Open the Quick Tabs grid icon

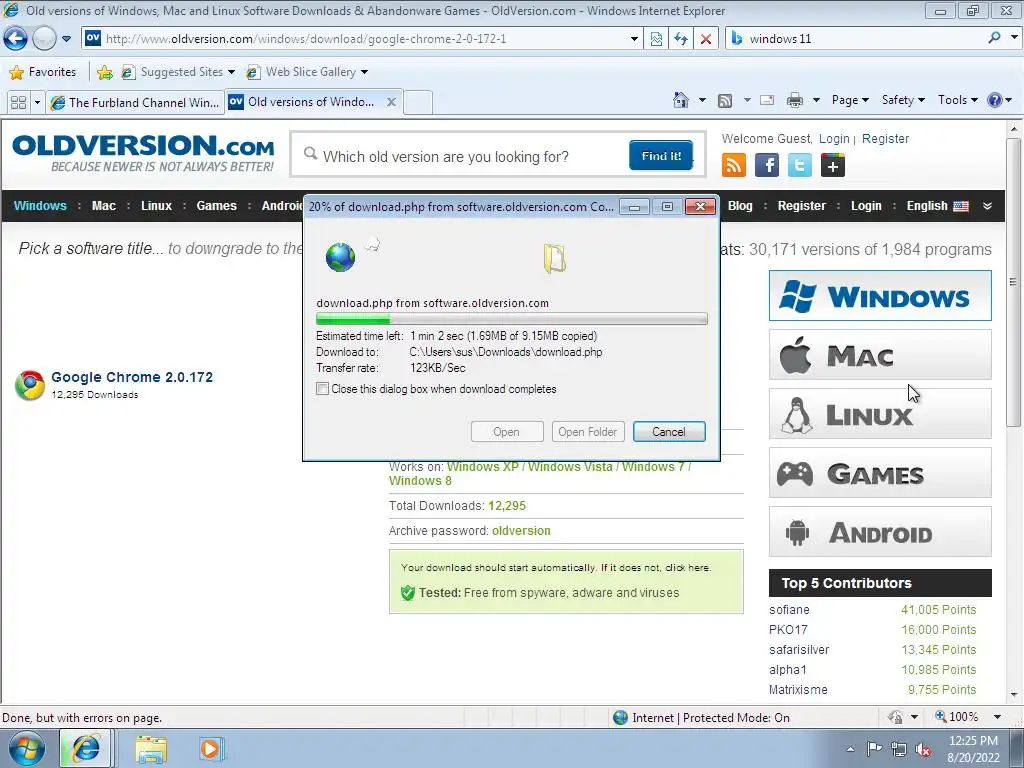pyautogui.click(x=18, y=103)
